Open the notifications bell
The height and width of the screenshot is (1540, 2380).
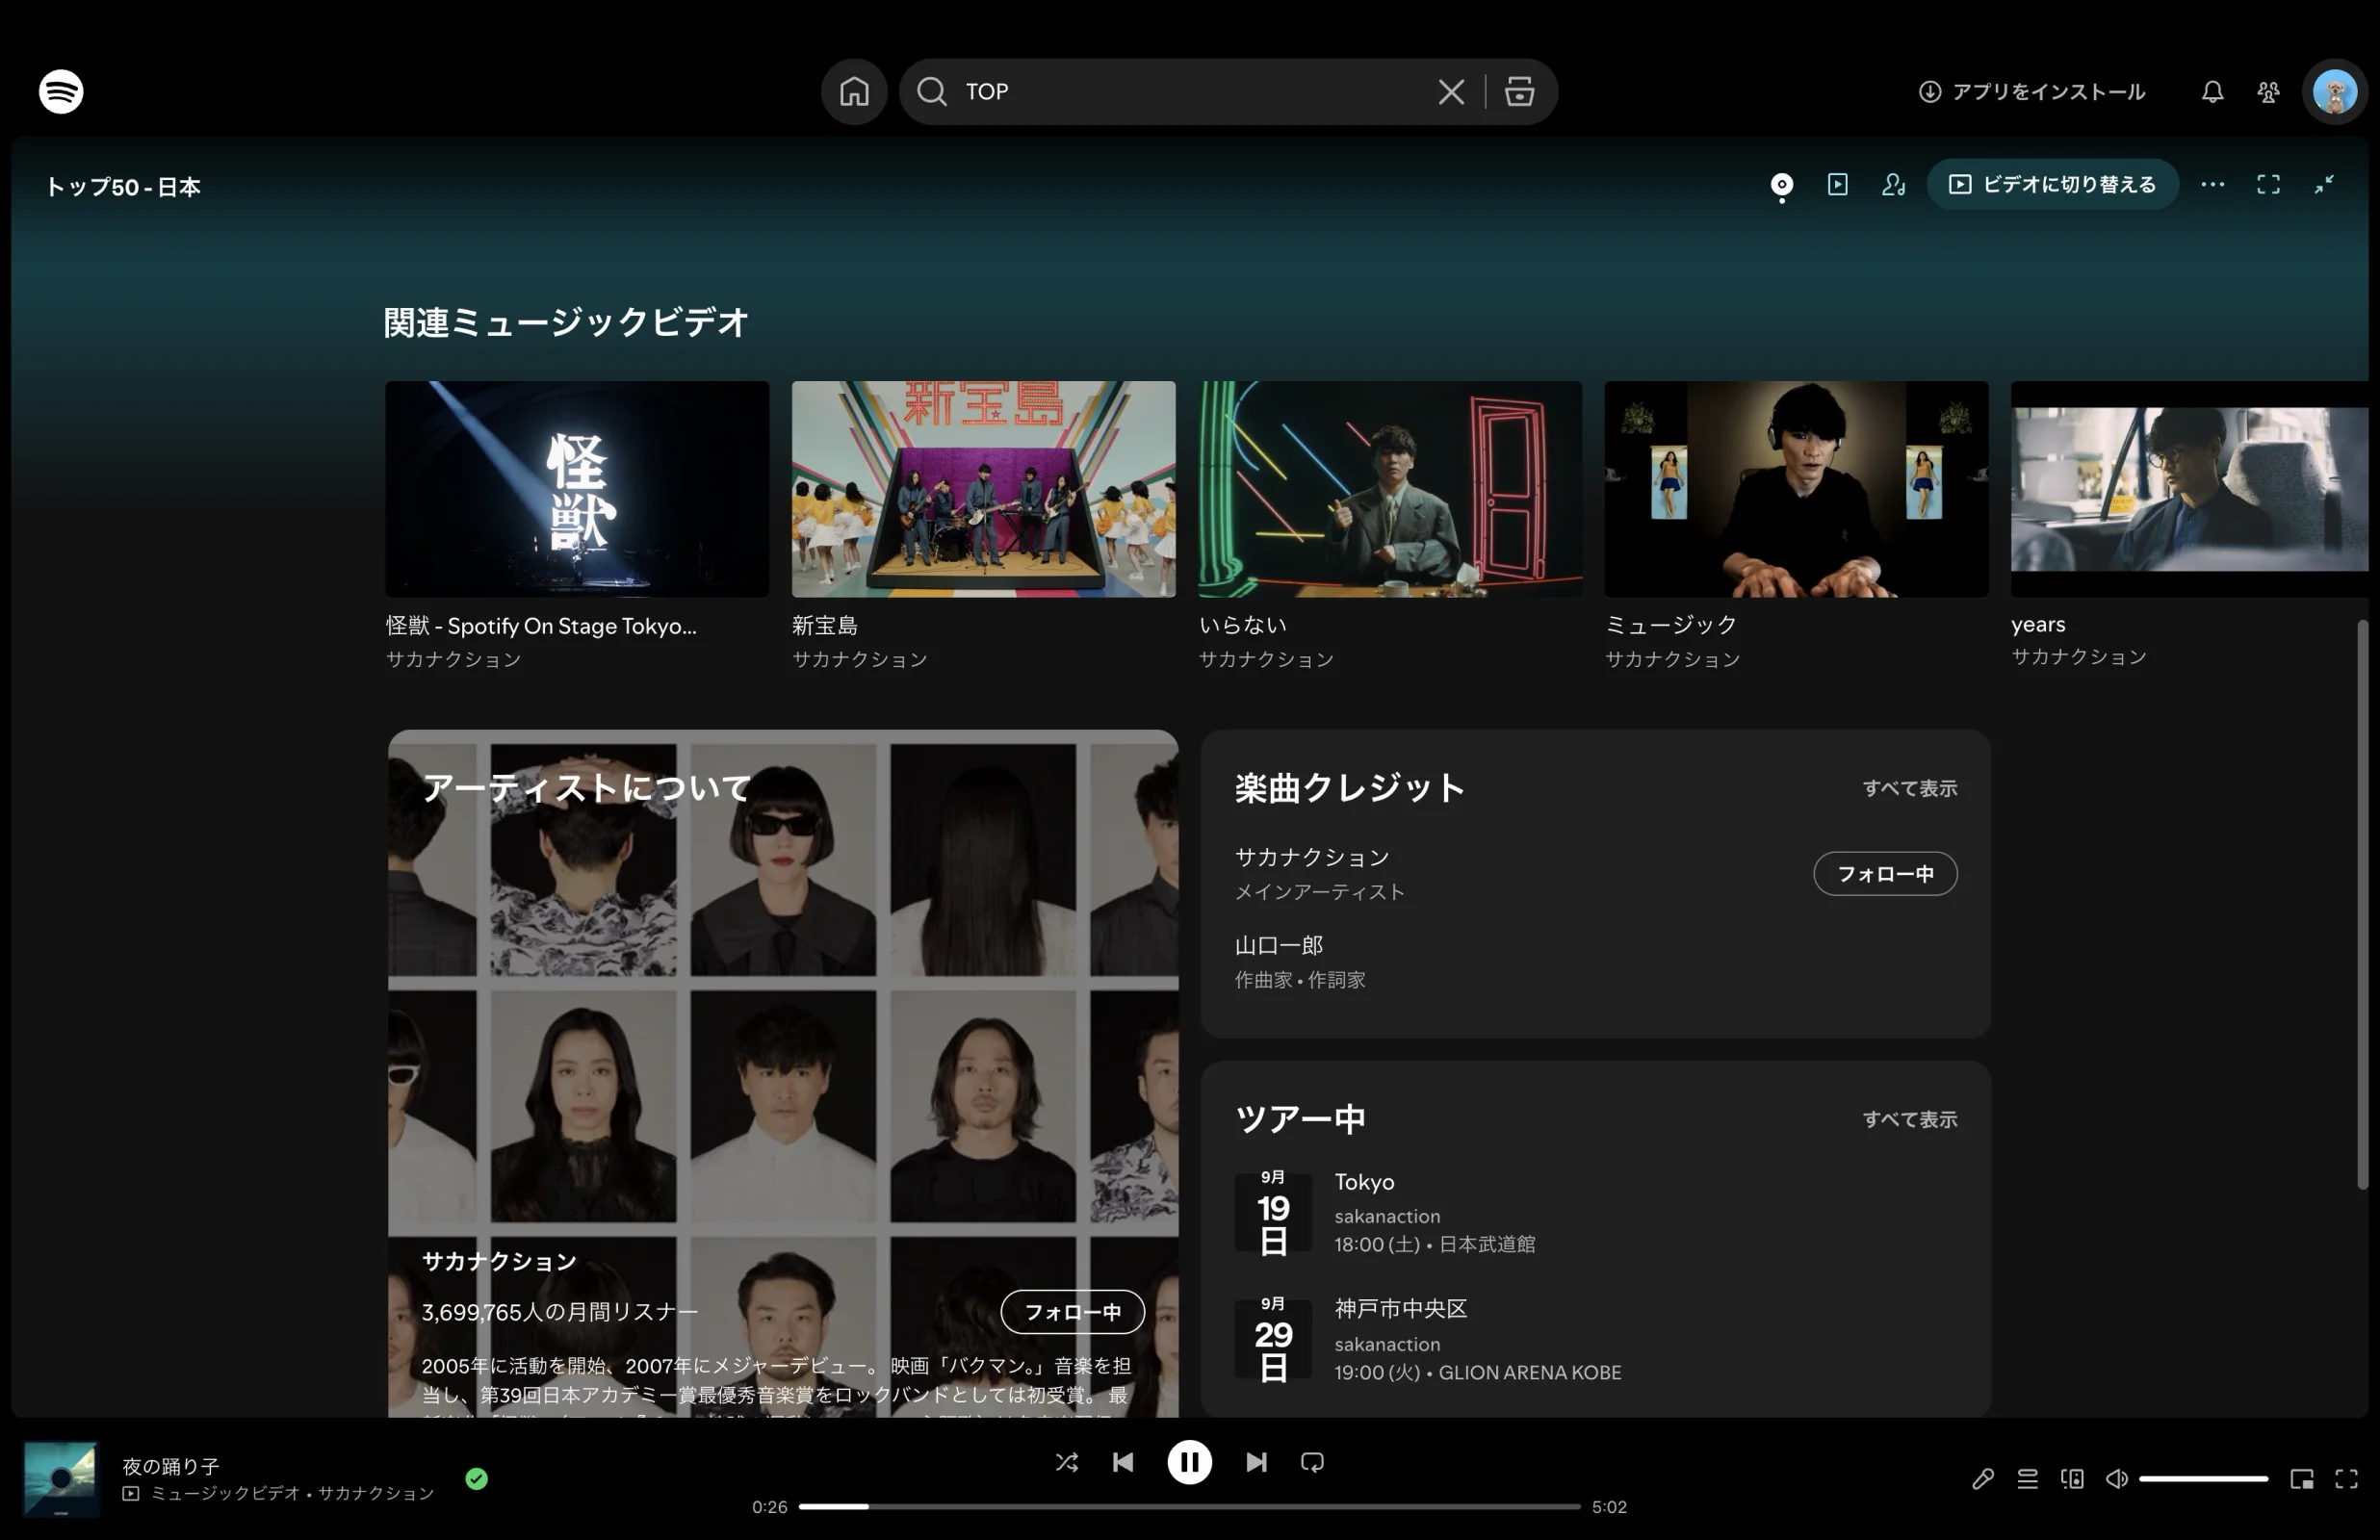2212,91
